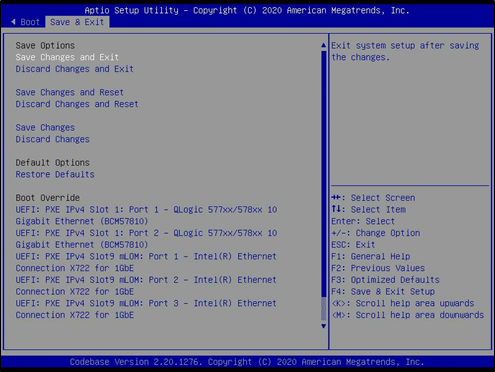This screenshot has width=495, height=372.
Task: Click the Save Options heading
Action: tap(45, 46)
